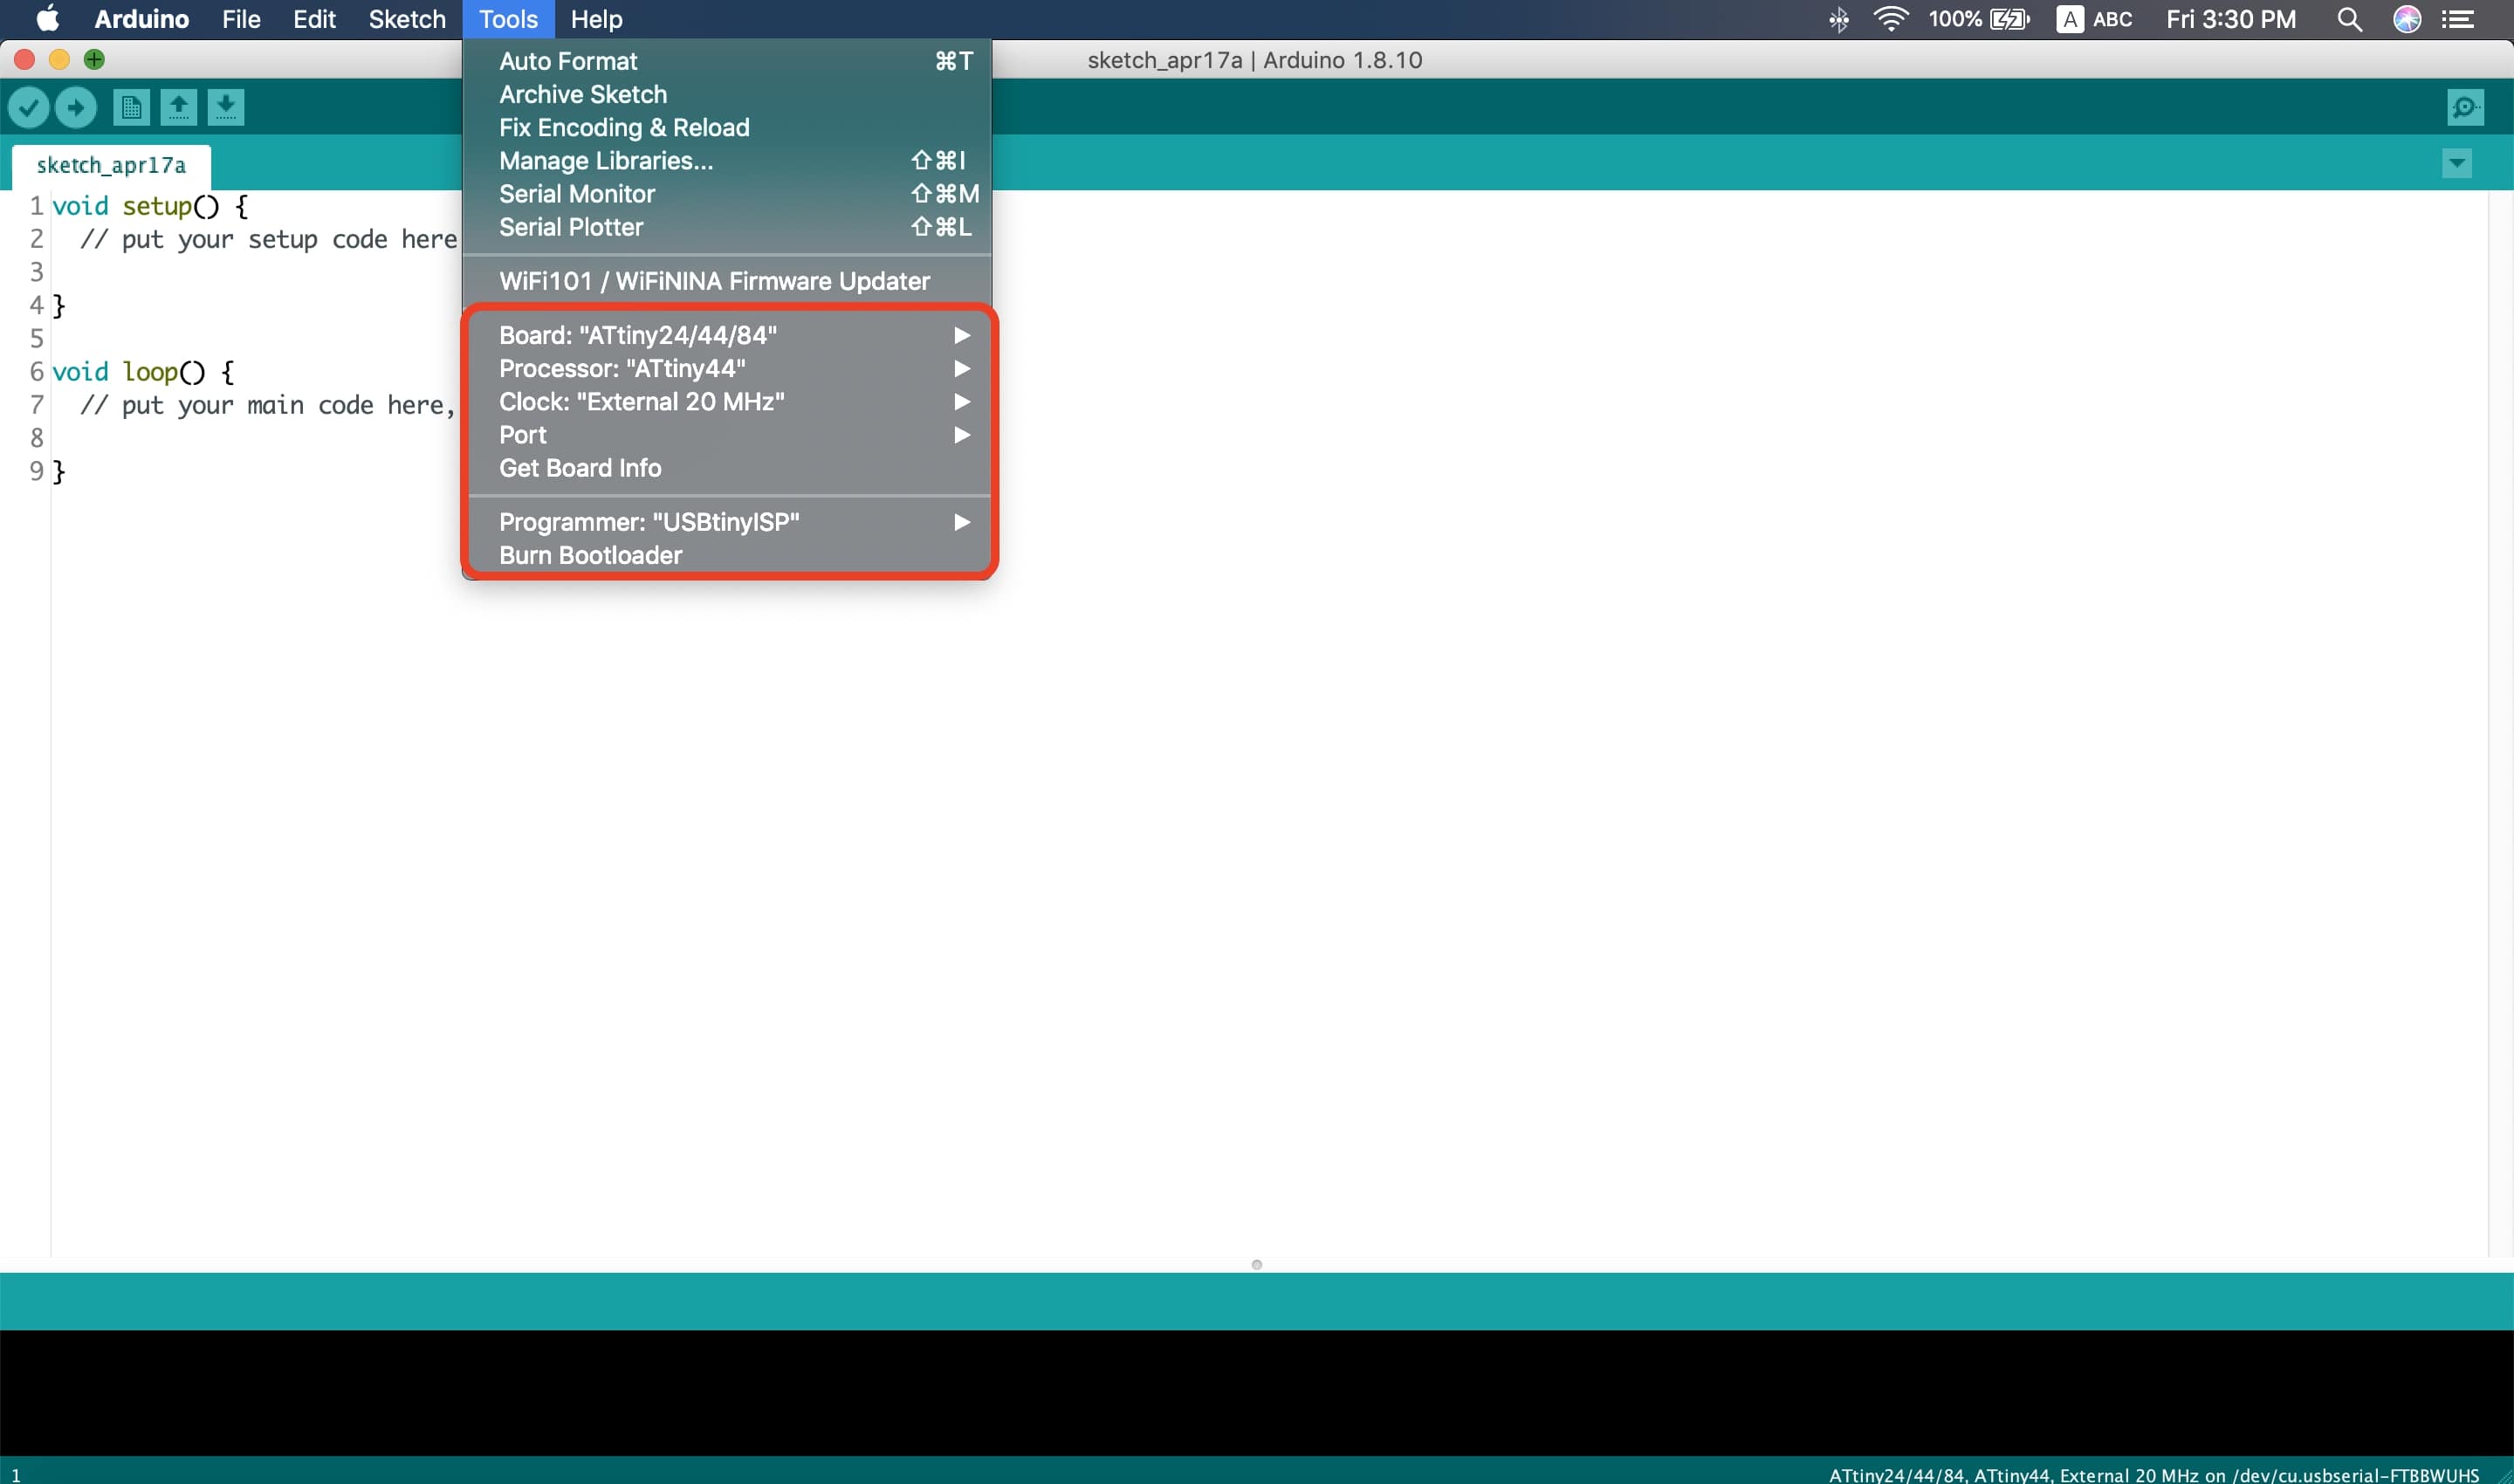Expand the Clock: "External 20 MHz" submenu
This screenshot has width=2514, height=1484.
(x=727, y=401)
